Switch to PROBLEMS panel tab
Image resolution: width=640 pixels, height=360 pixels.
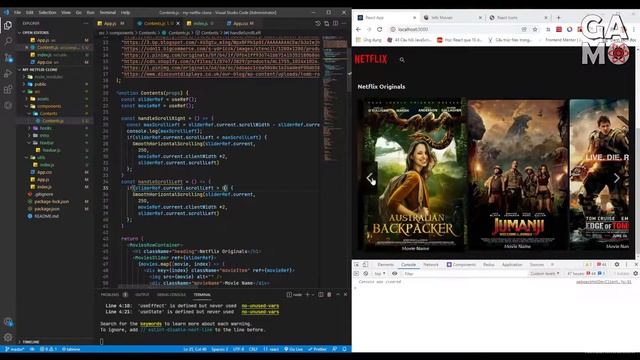click(110, 295)
